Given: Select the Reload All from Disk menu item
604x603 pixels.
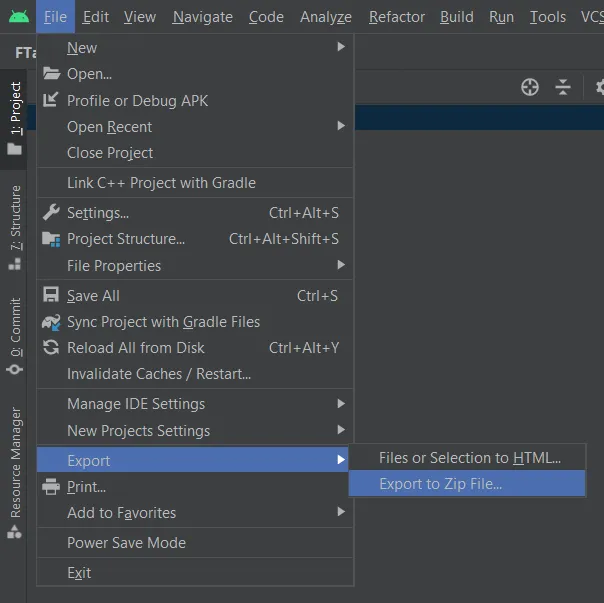Looking at the screenshot, I should pyautogui.click(x=195, y=348).
